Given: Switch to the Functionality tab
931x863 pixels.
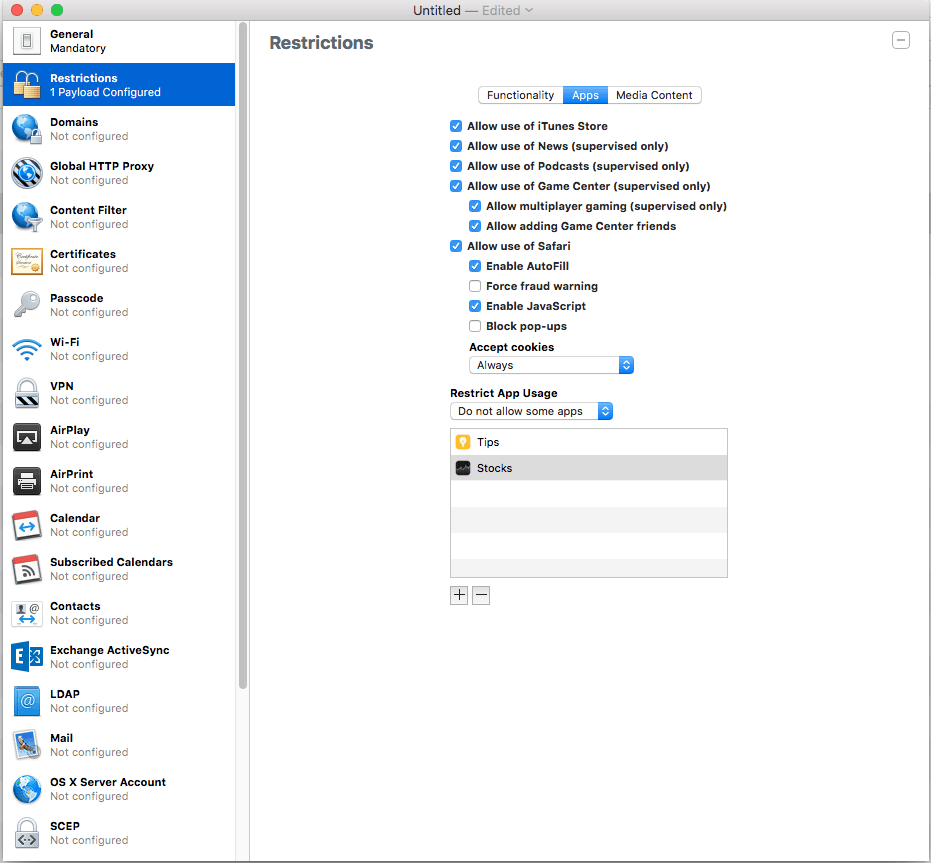Looking at the screenshot, I should 520,95.
